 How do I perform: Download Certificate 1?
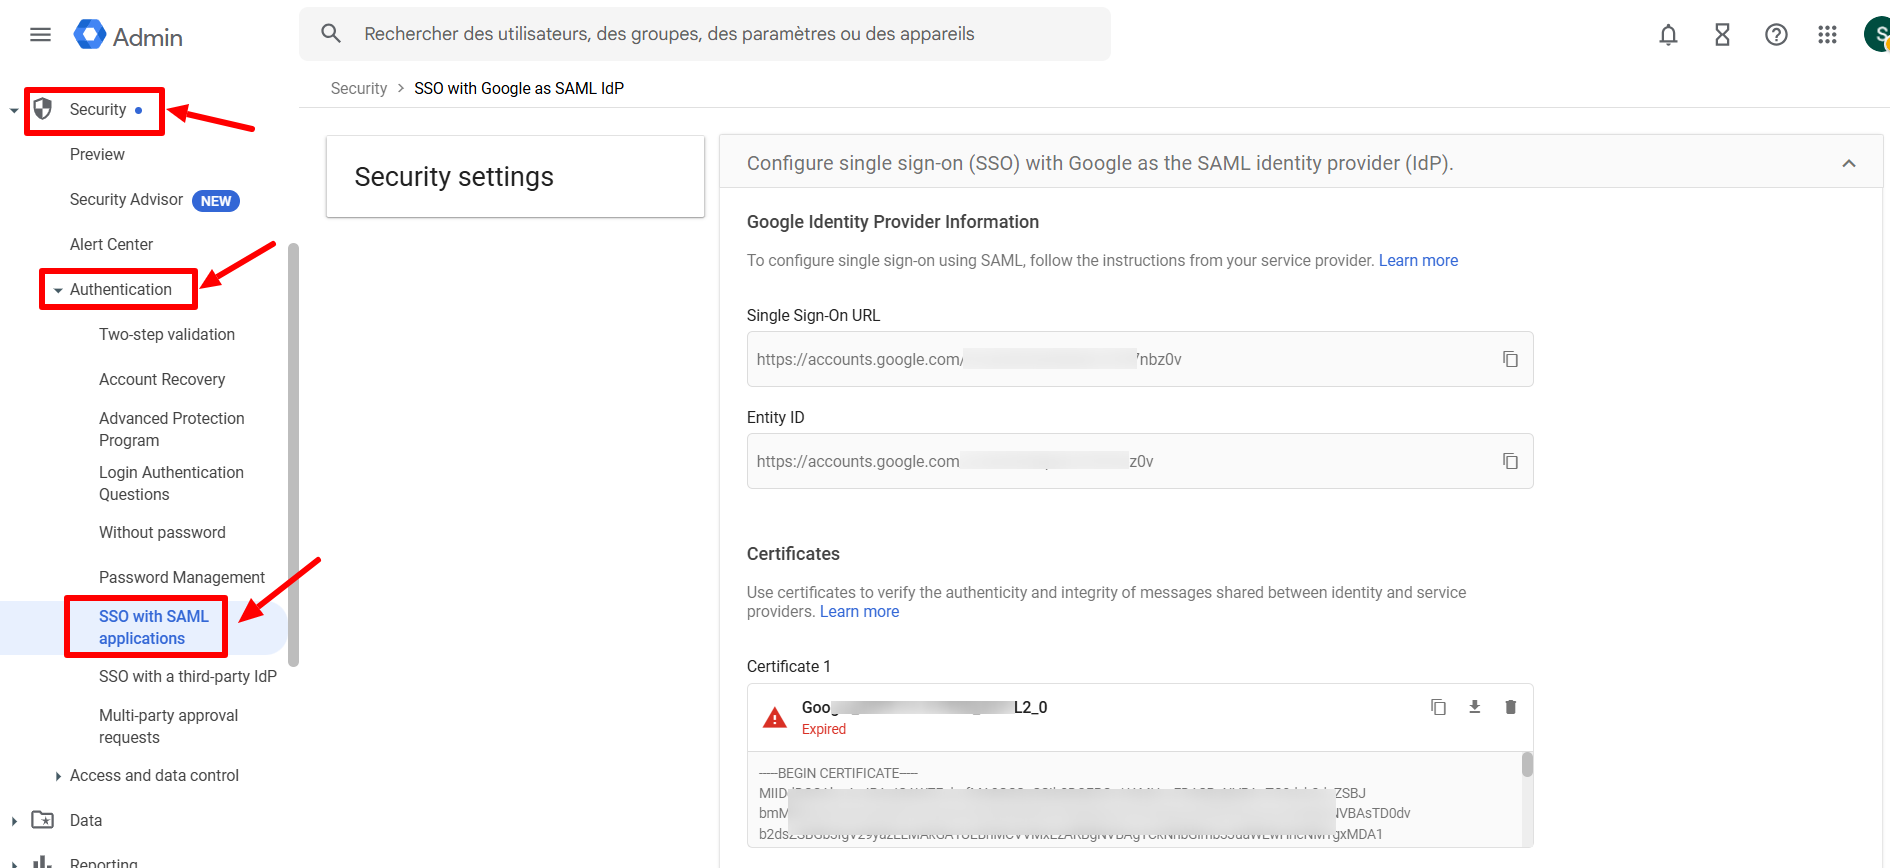click(x=1474, y=707)
